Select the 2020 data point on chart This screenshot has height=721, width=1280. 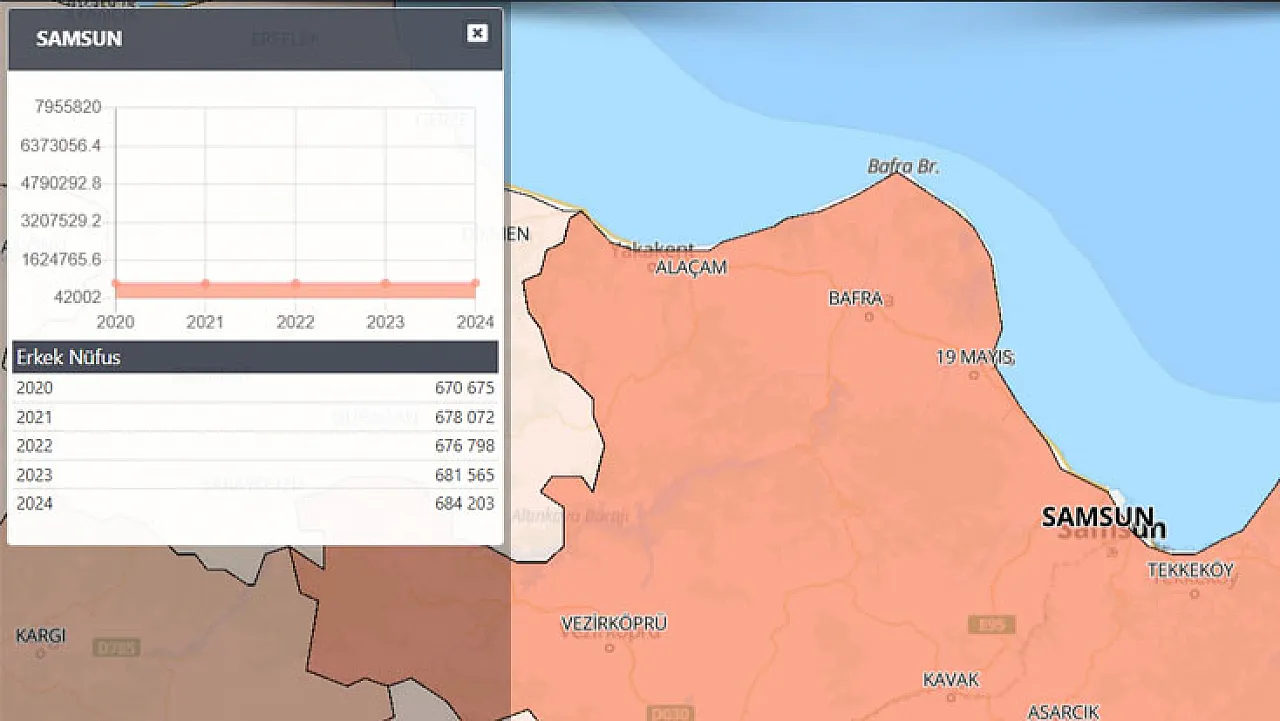(x=116, y=283)
